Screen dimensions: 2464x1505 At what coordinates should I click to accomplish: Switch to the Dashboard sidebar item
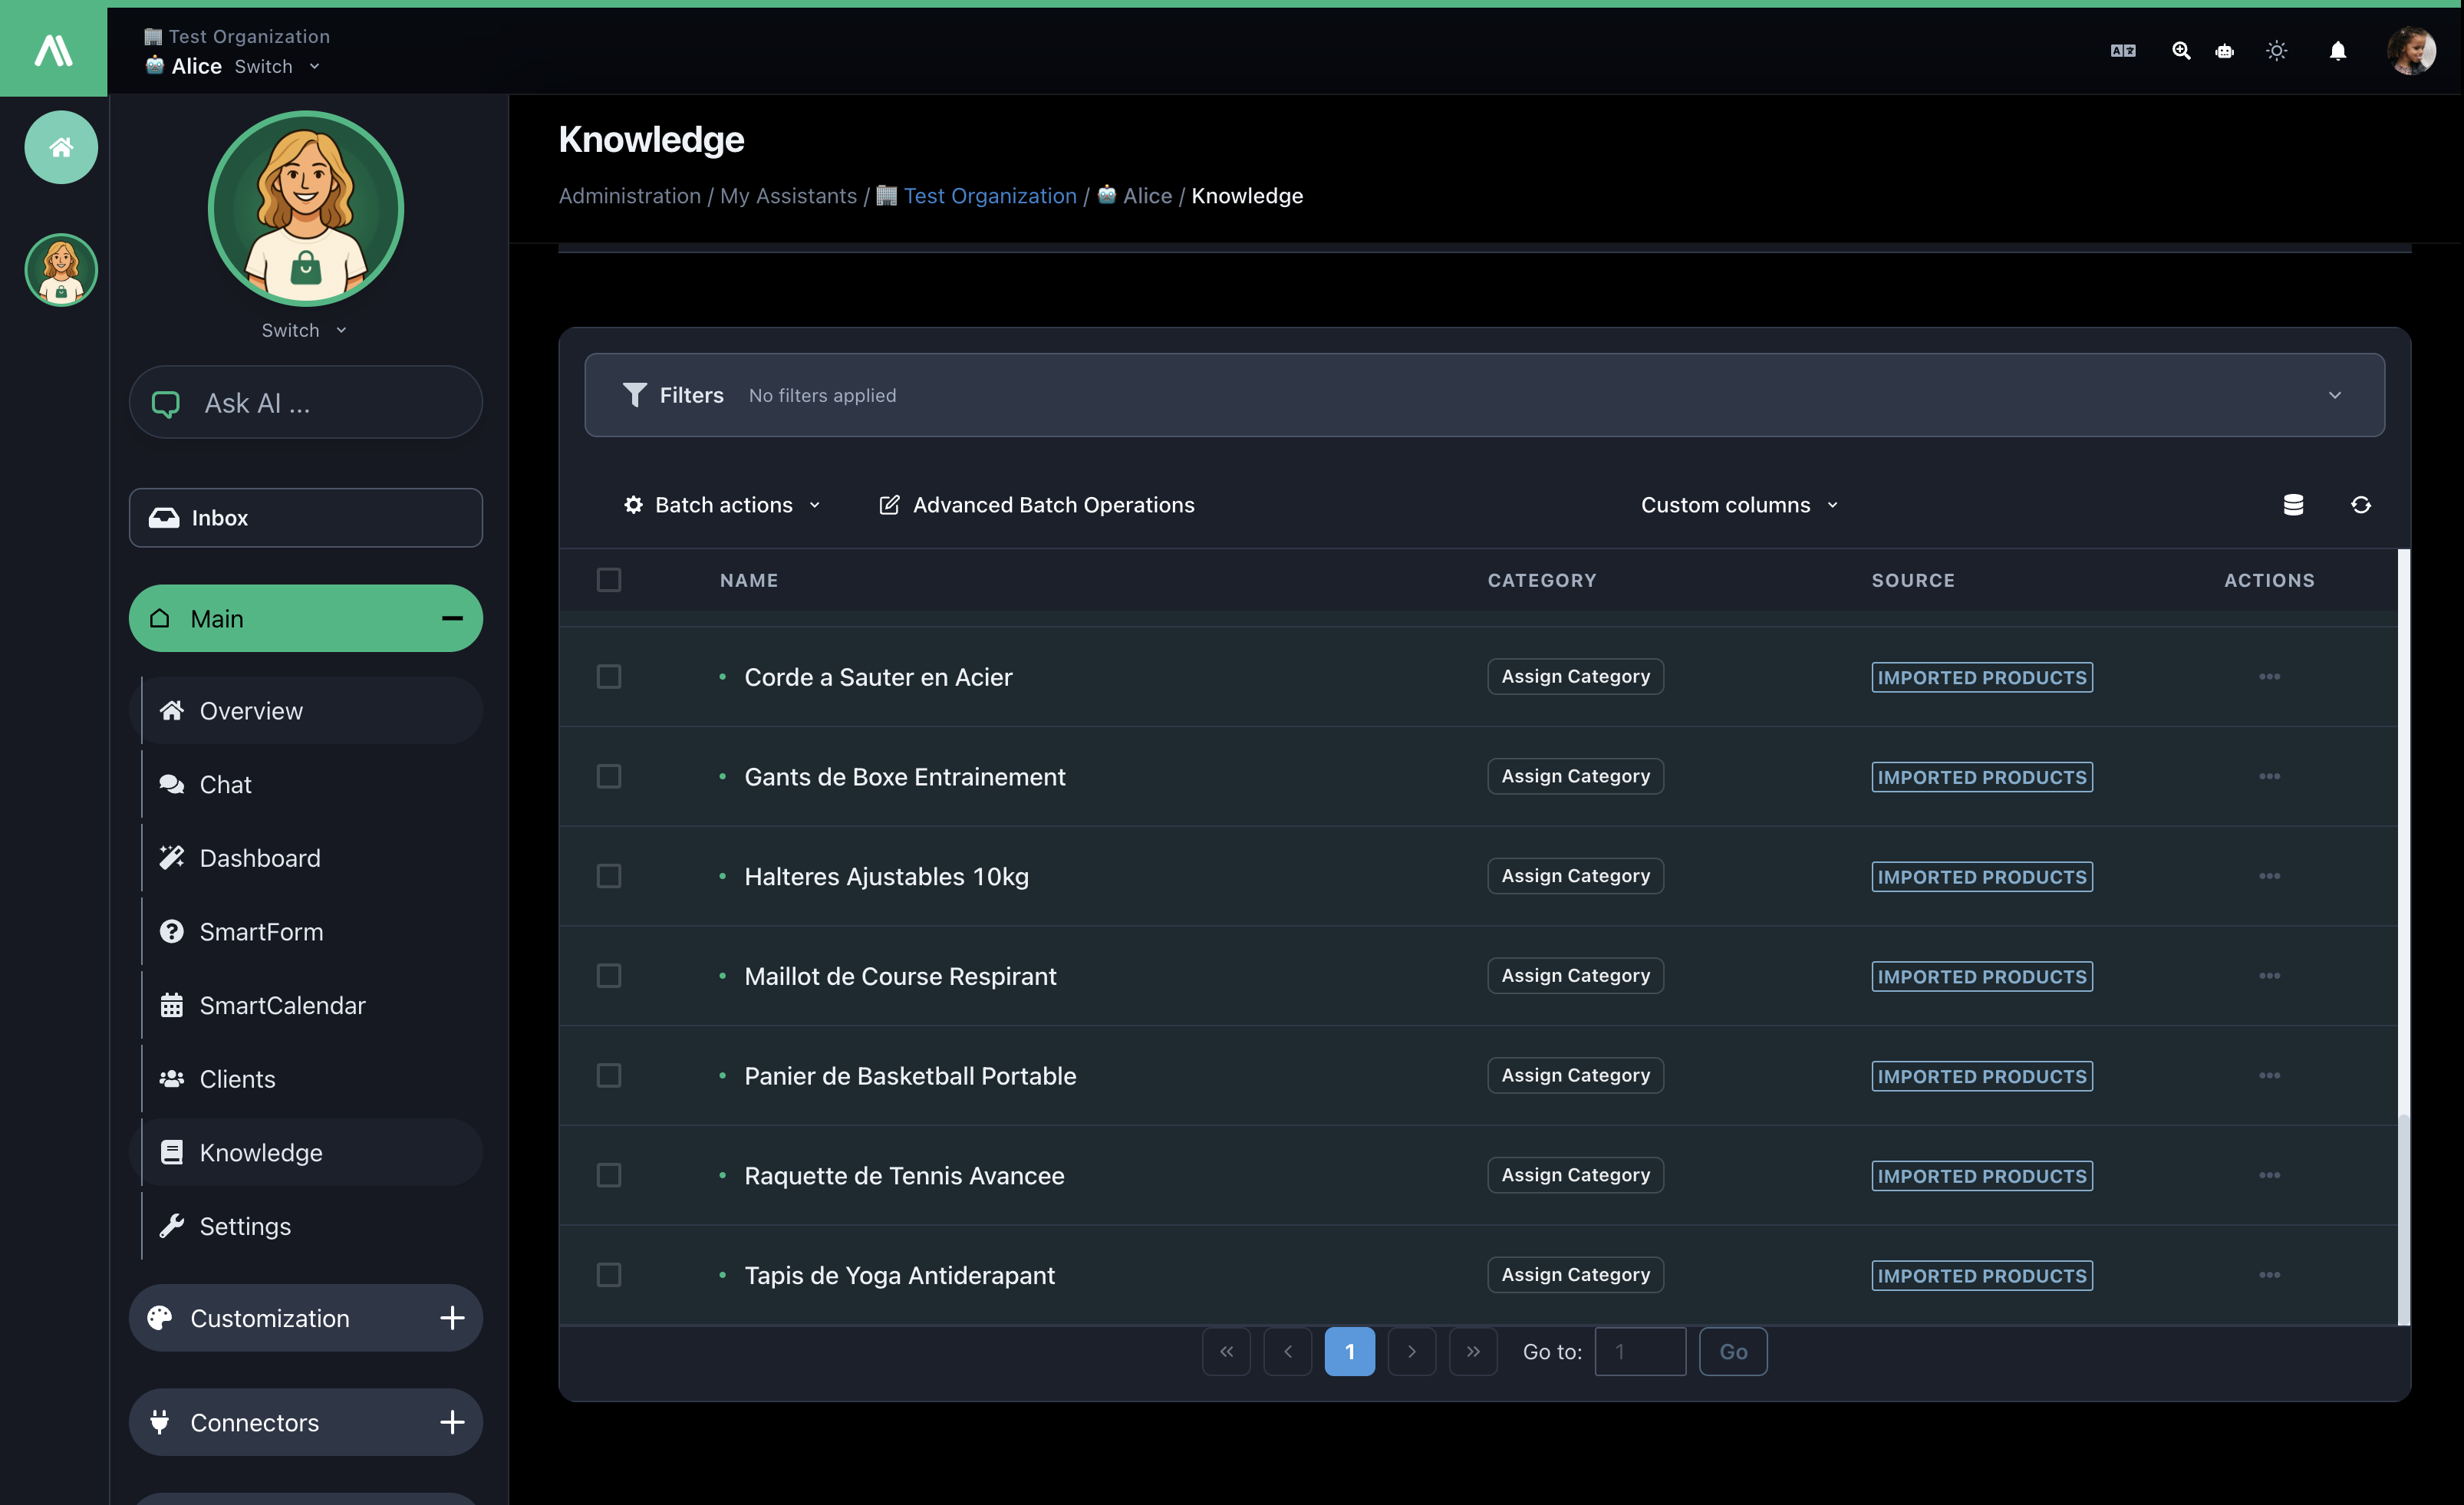click(x=259, y=857)
